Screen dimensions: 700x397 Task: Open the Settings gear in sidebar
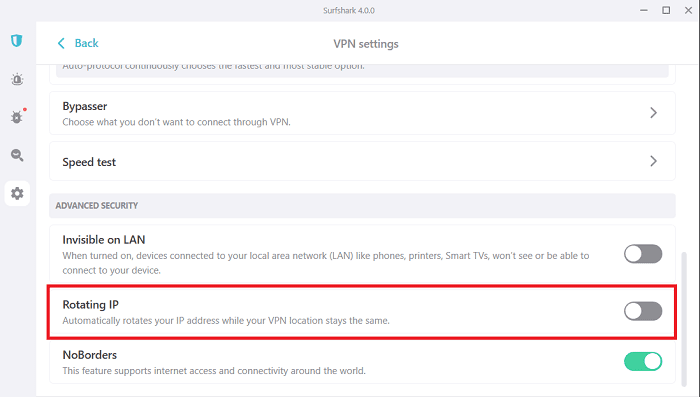pyautogui.click(x=17, y=193)
